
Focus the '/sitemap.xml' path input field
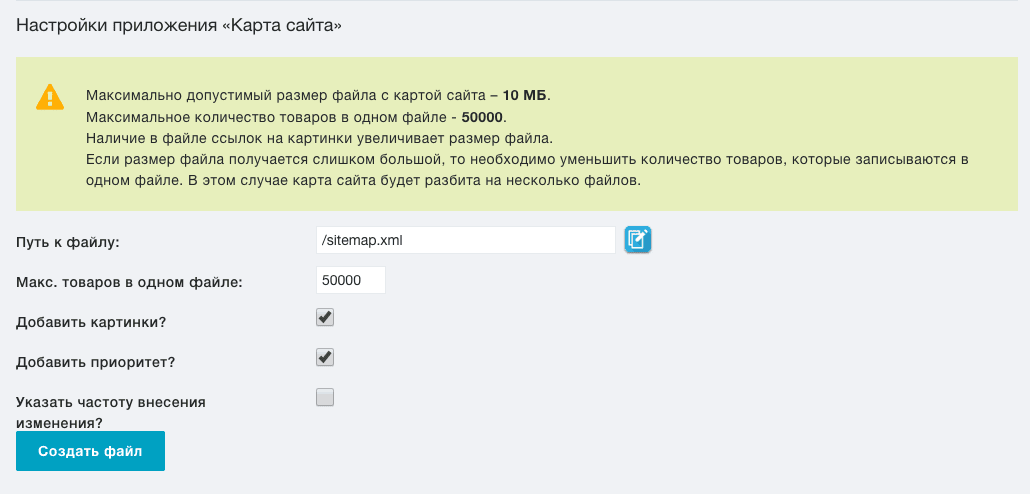(466, 240)
